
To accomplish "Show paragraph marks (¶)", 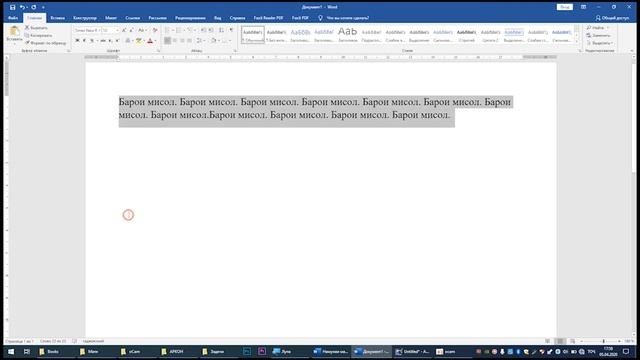I will 231,30.
